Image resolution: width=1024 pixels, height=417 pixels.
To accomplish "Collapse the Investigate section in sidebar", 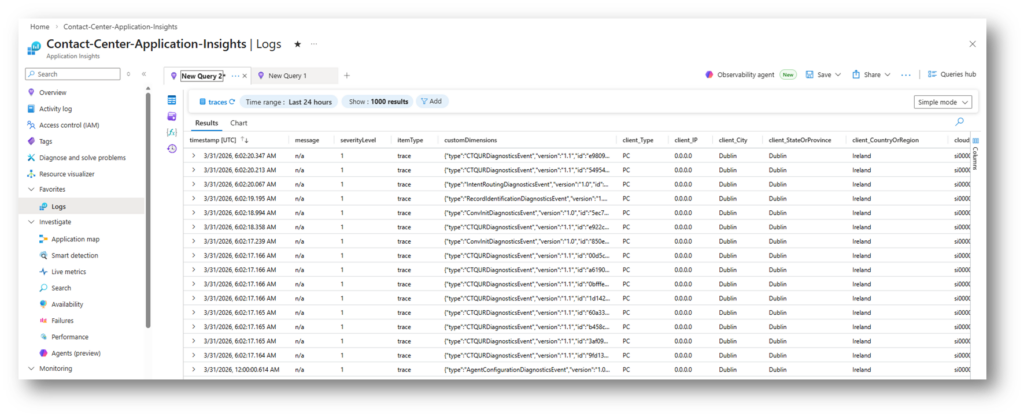I will point(30,222).
